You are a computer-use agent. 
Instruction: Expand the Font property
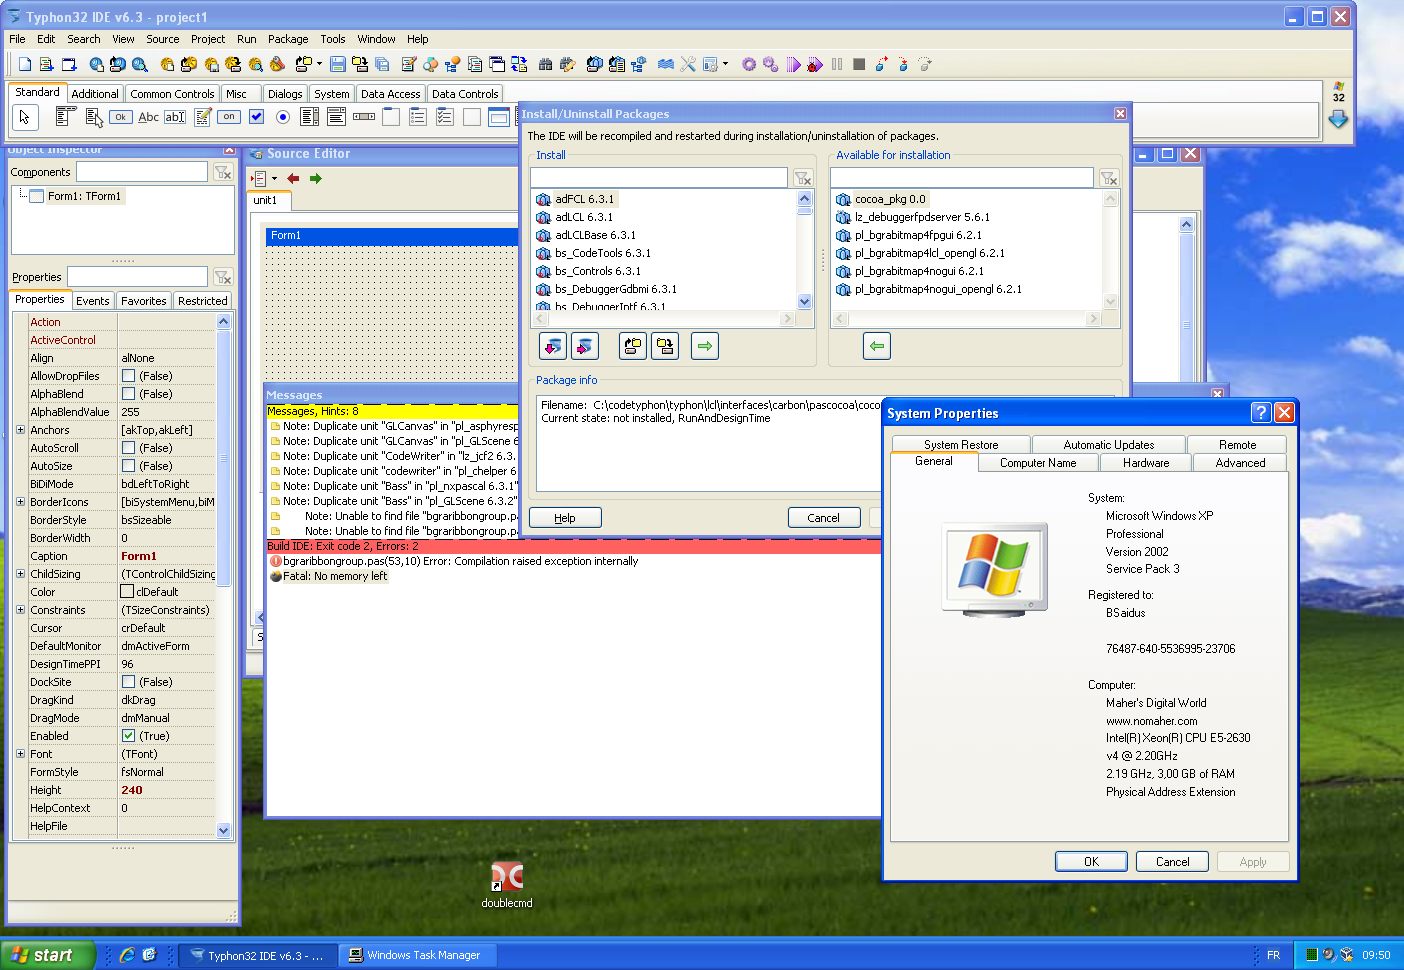(x=20, y=754)
